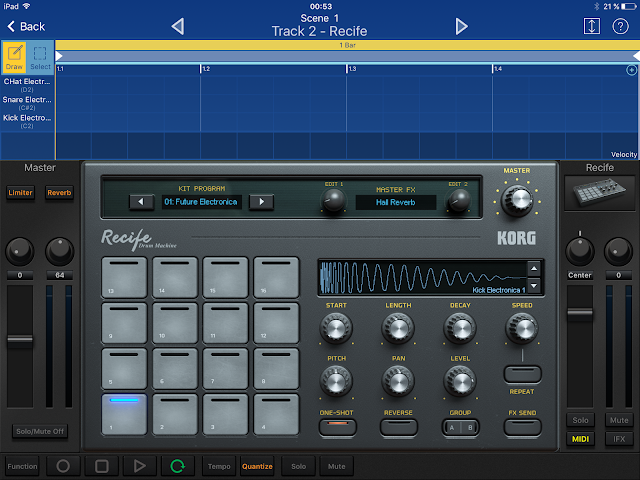This screenshot has height=480, width=640.
Task: Click the START knob
Action: click(x=336, y=329)
